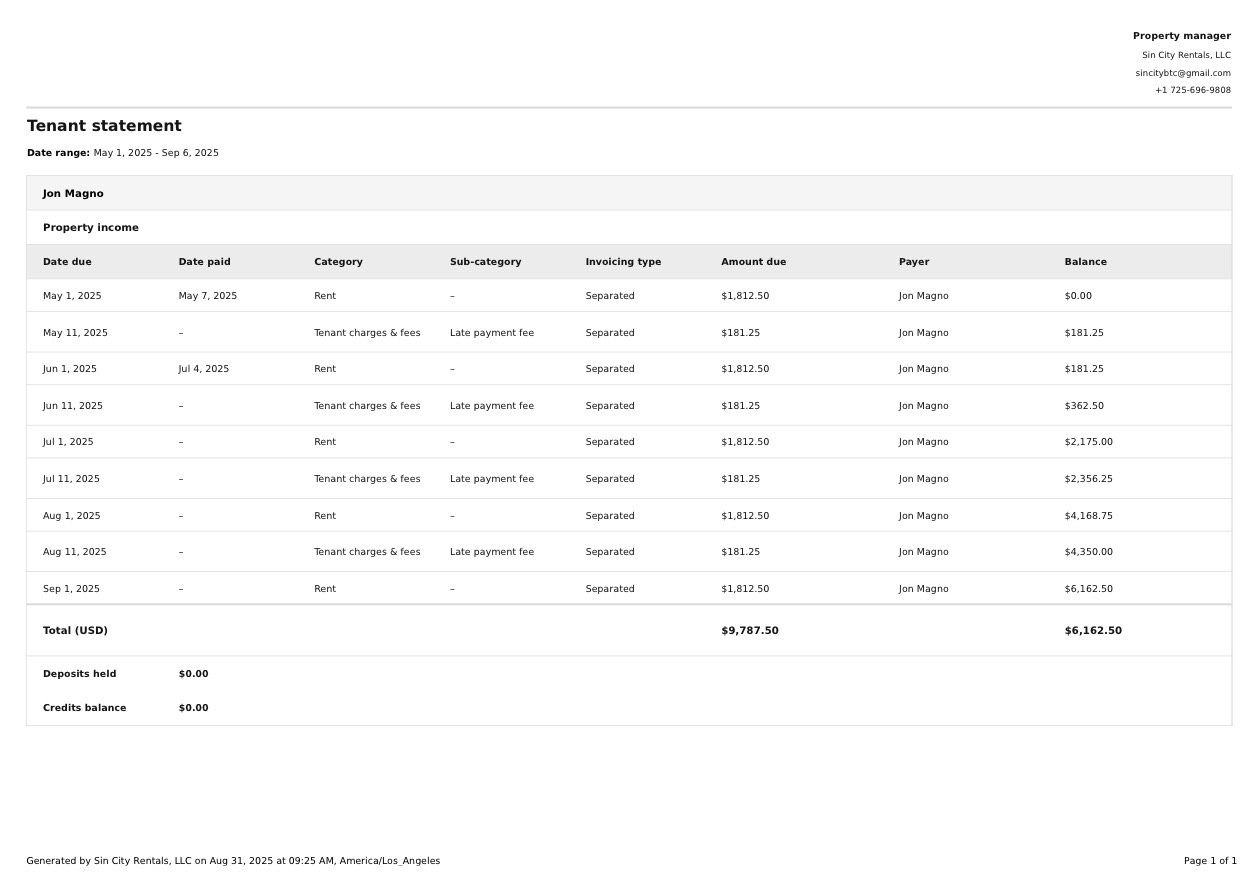Click the Amount due column header

point(753,262)
